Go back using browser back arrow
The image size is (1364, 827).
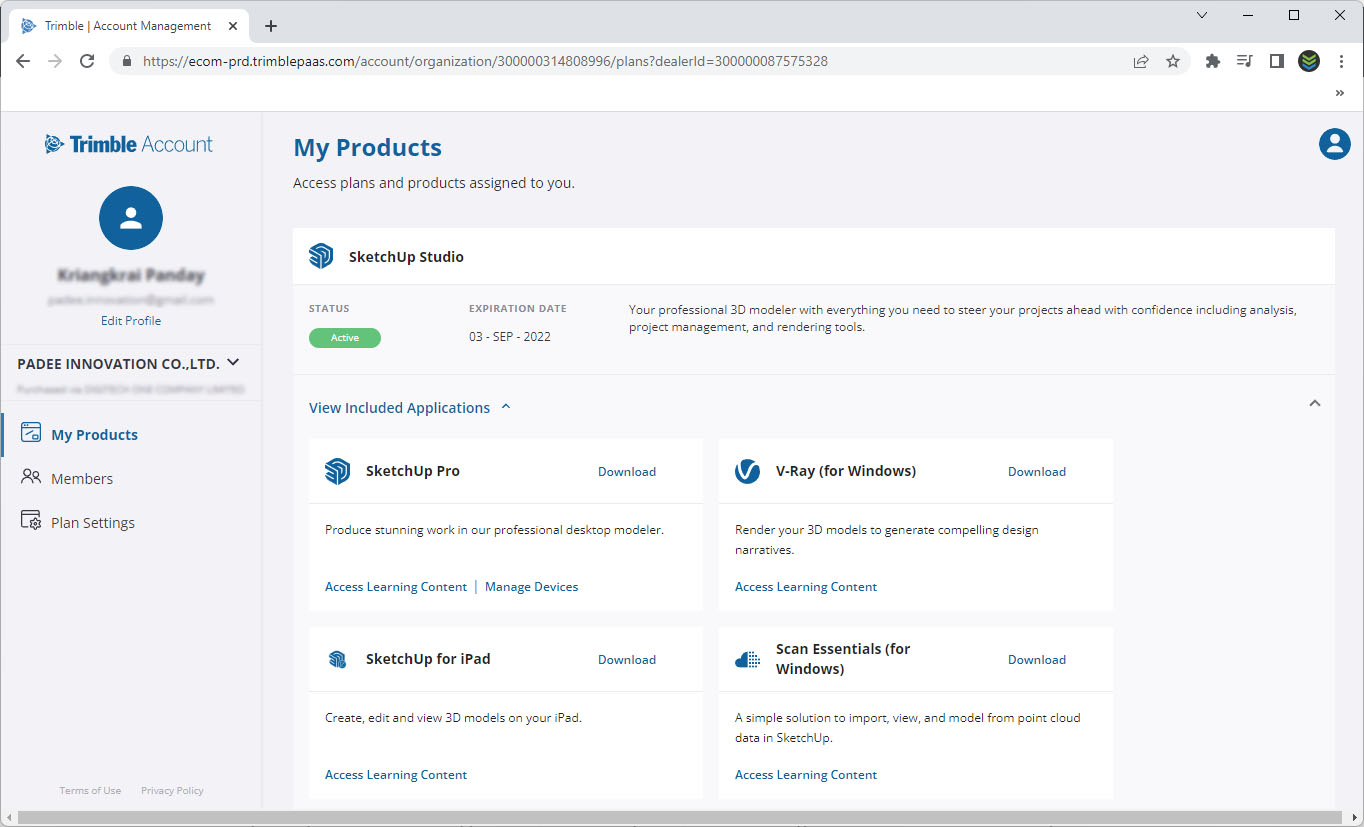tap(24, 61)
